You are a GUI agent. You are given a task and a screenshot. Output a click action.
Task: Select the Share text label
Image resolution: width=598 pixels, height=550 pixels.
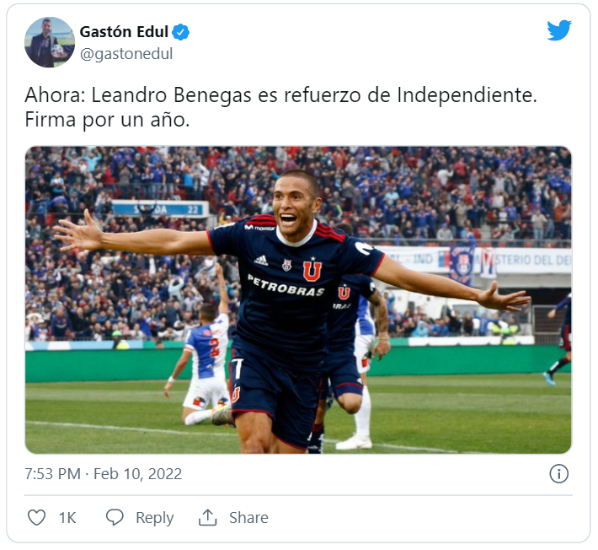point(249,518)
